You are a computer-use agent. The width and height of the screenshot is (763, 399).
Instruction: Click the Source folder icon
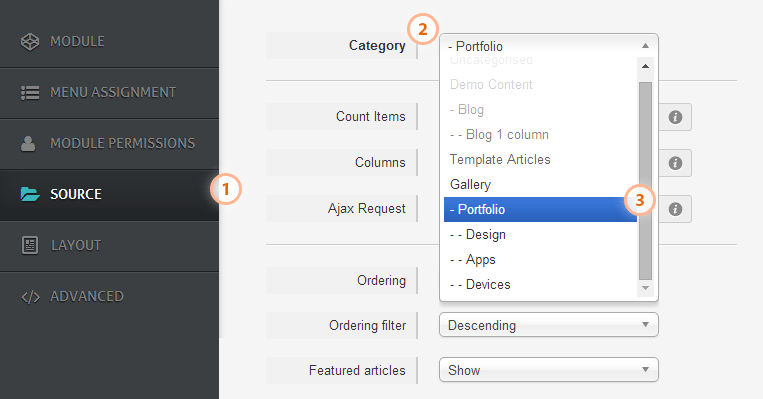click(30, 194)
